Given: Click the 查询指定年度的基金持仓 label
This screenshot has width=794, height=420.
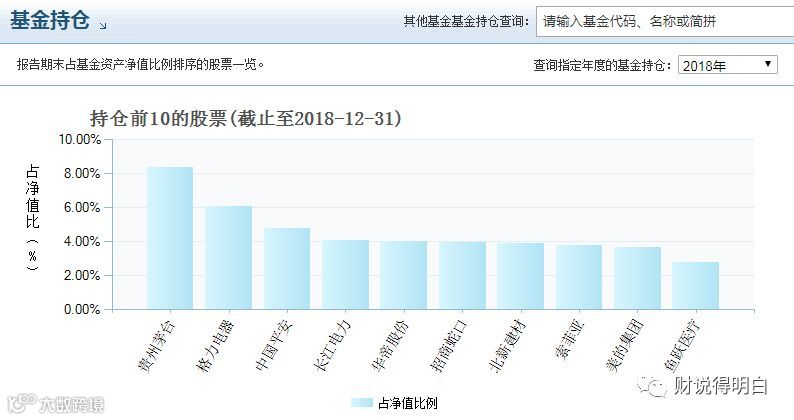Looking at the screenshot, I should click(x=603, y=65).
